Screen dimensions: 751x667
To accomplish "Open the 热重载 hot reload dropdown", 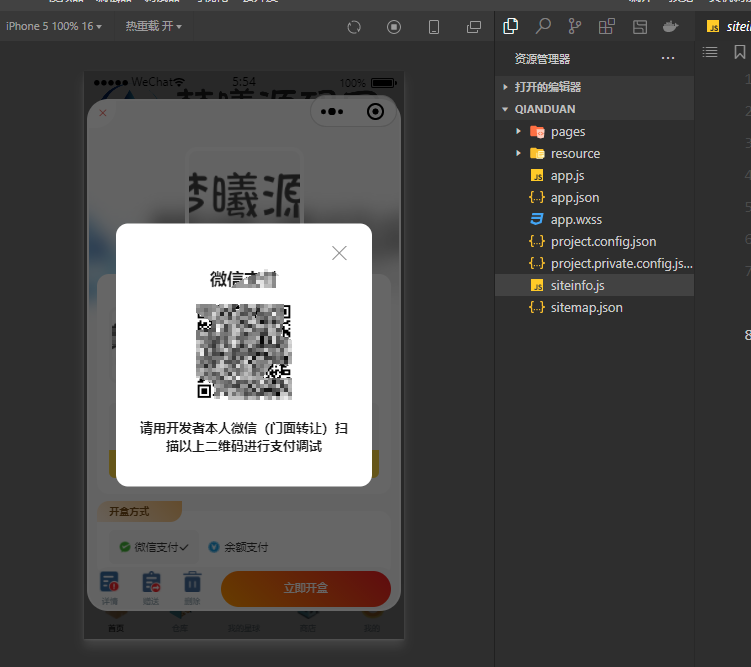I will pyautogui.click(x=153, y=26).
